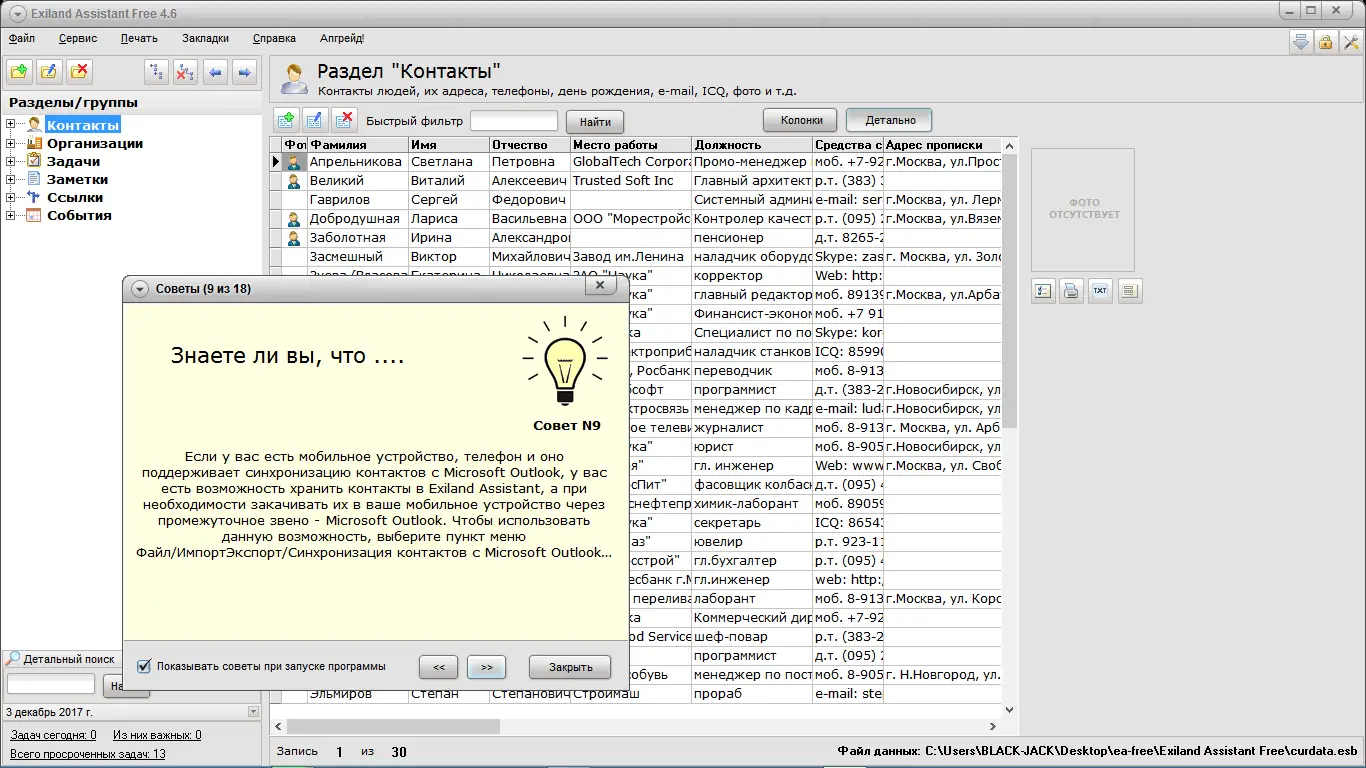Expand the Организации tree node
This screenshot has width=1366, height=768.
point(11,143)
